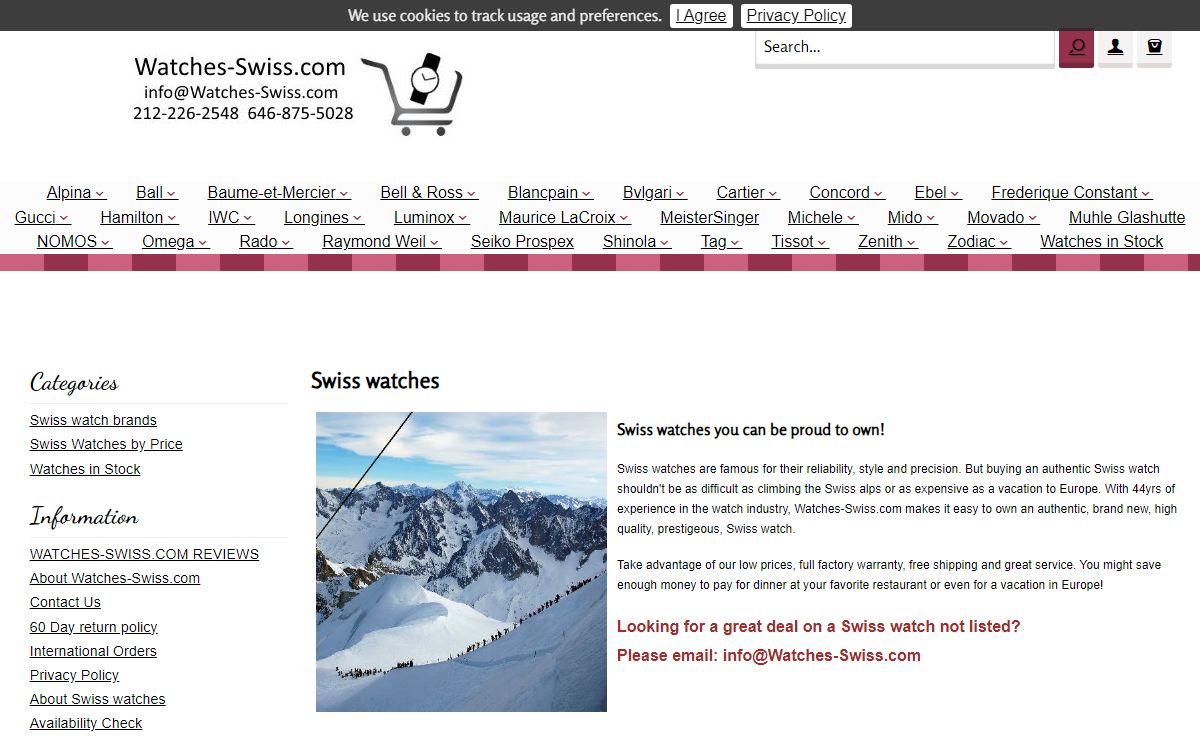Expand the Movado brand menu
The height and width of the screenshot is (740, 1200).
pyautogui.click(x=1003, y=217)
